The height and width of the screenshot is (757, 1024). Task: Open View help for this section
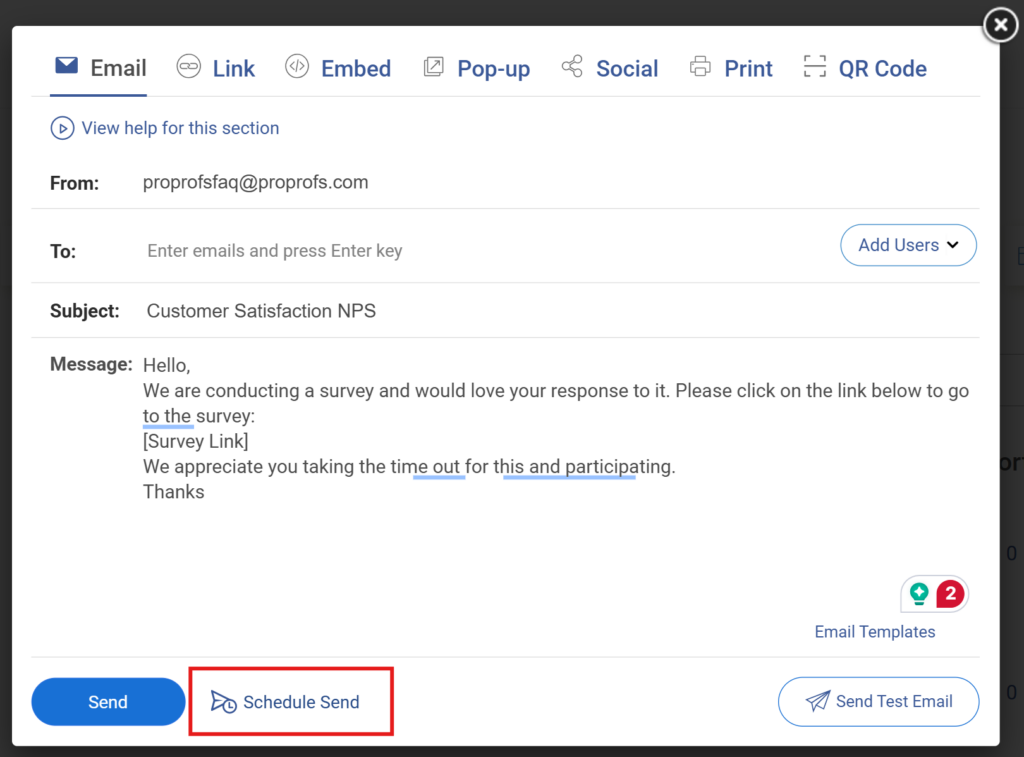pyautogui.click(x=180, y=128)
